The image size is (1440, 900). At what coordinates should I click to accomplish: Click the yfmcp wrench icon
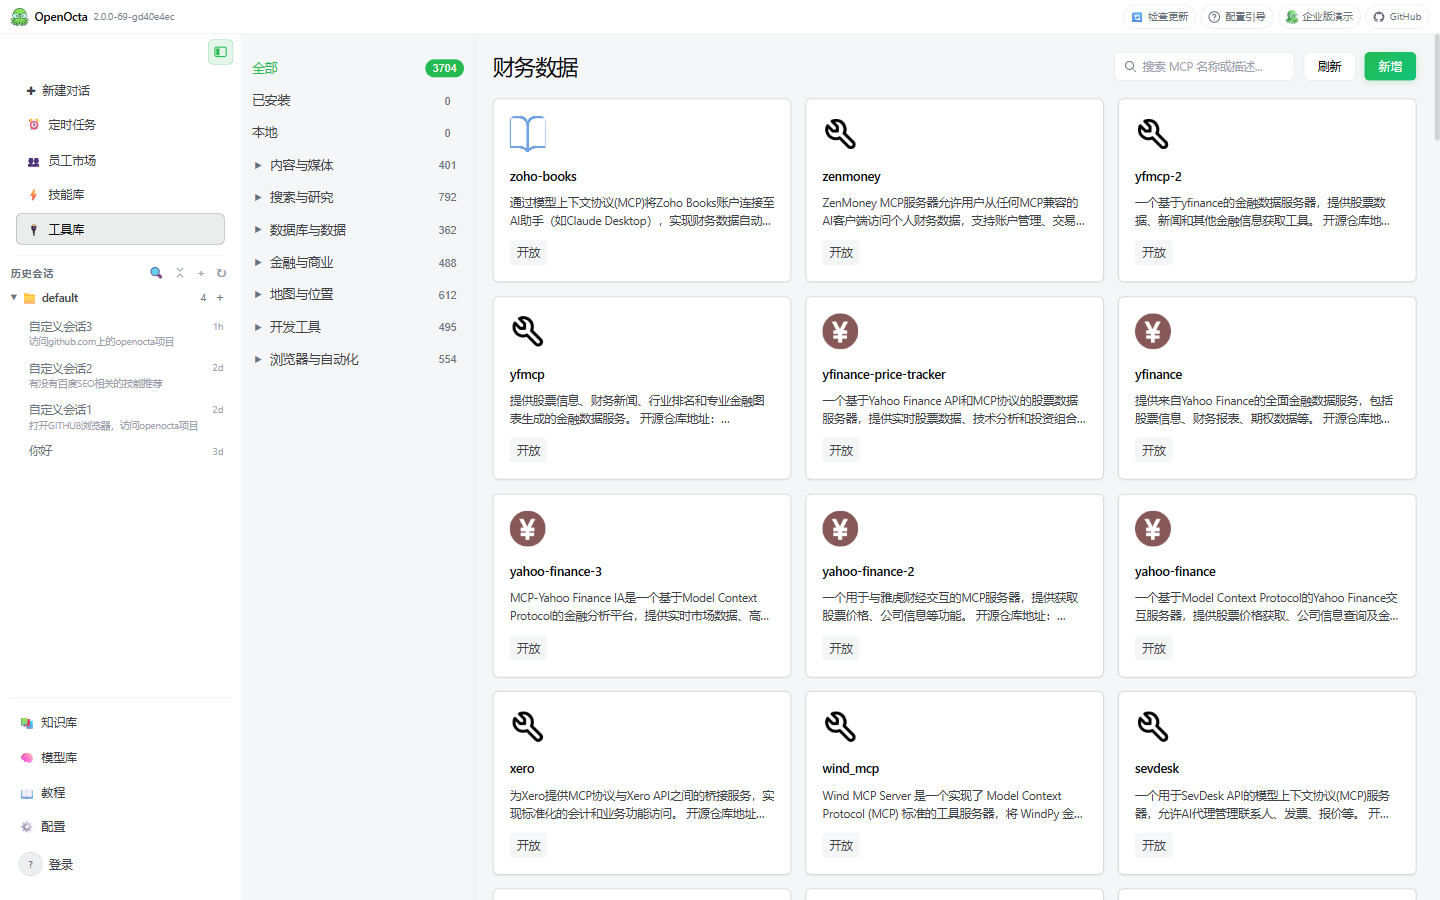pos(528,331)
